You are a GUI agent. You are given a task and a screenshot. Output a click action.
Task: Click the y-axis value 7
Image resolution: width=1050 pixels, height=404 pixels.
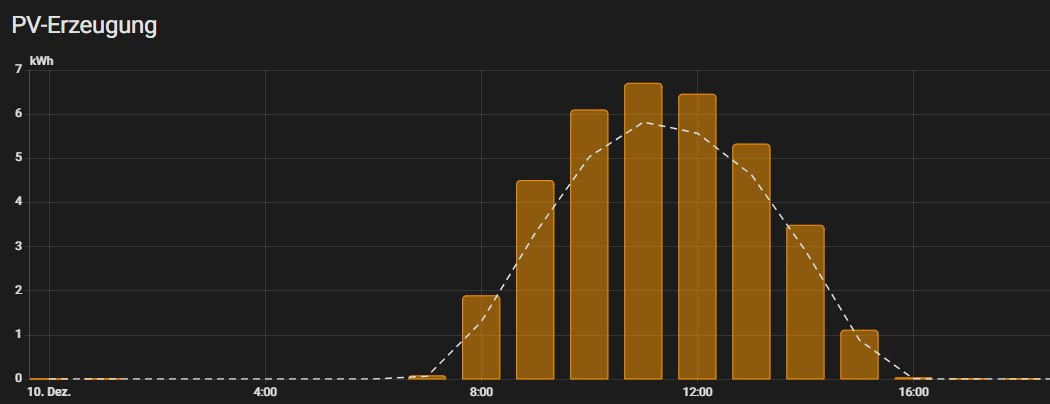pos(18,70)
